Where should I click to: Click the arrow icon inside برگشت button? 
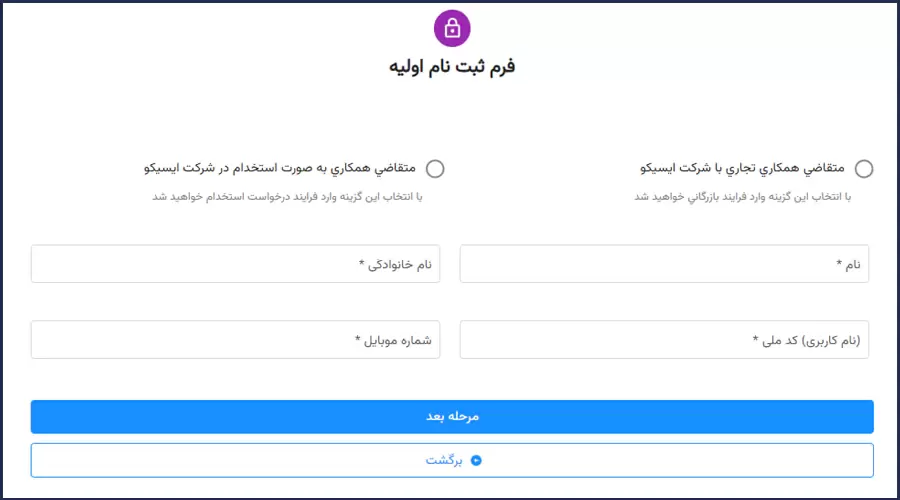(x=476, y=461)
